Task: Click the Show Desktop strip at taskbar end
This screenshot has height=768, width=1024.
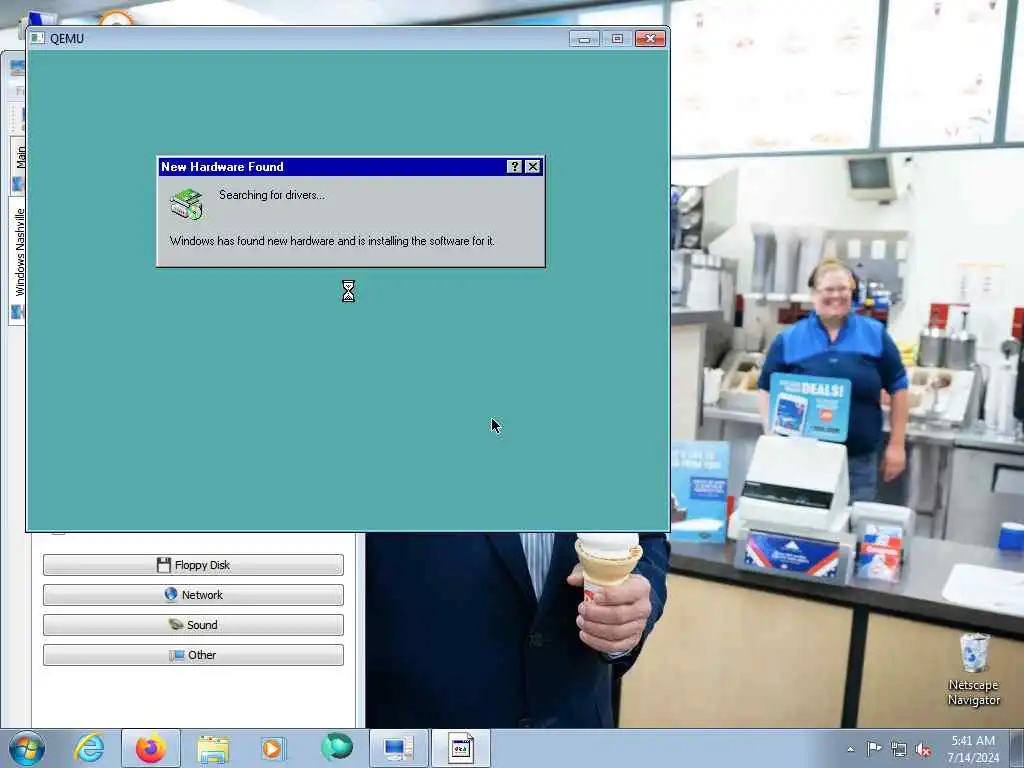Action: click(x=1017, y=748)
